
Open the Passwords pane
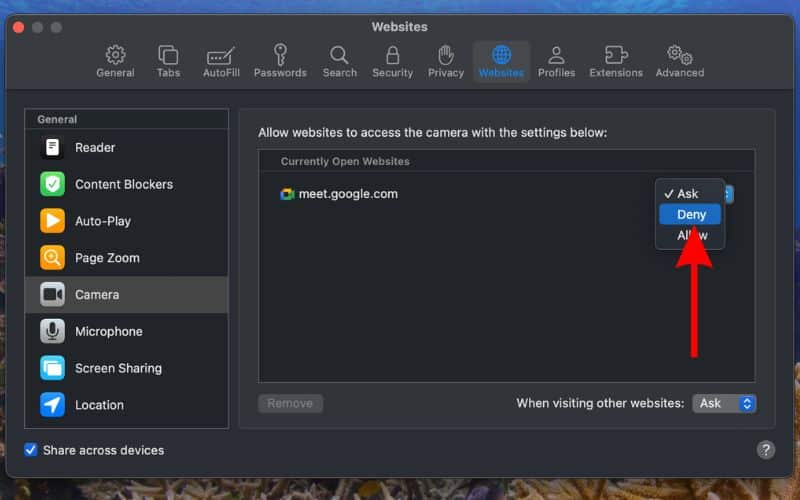280,60
